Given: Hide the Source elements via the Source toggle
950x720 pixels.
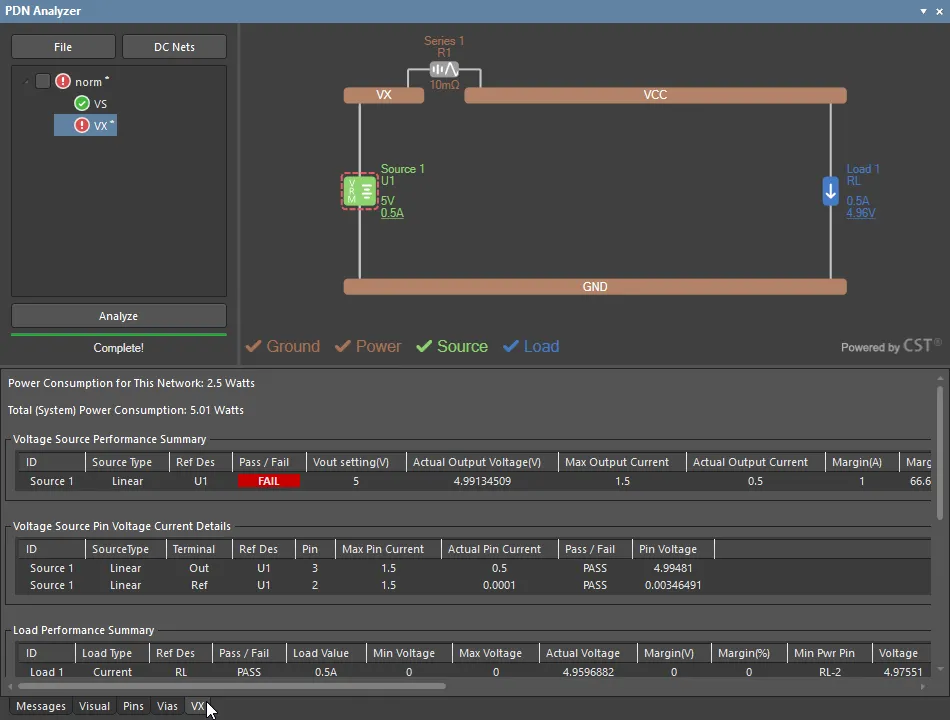Looking at the screenshot, I should tap(451, 347).
